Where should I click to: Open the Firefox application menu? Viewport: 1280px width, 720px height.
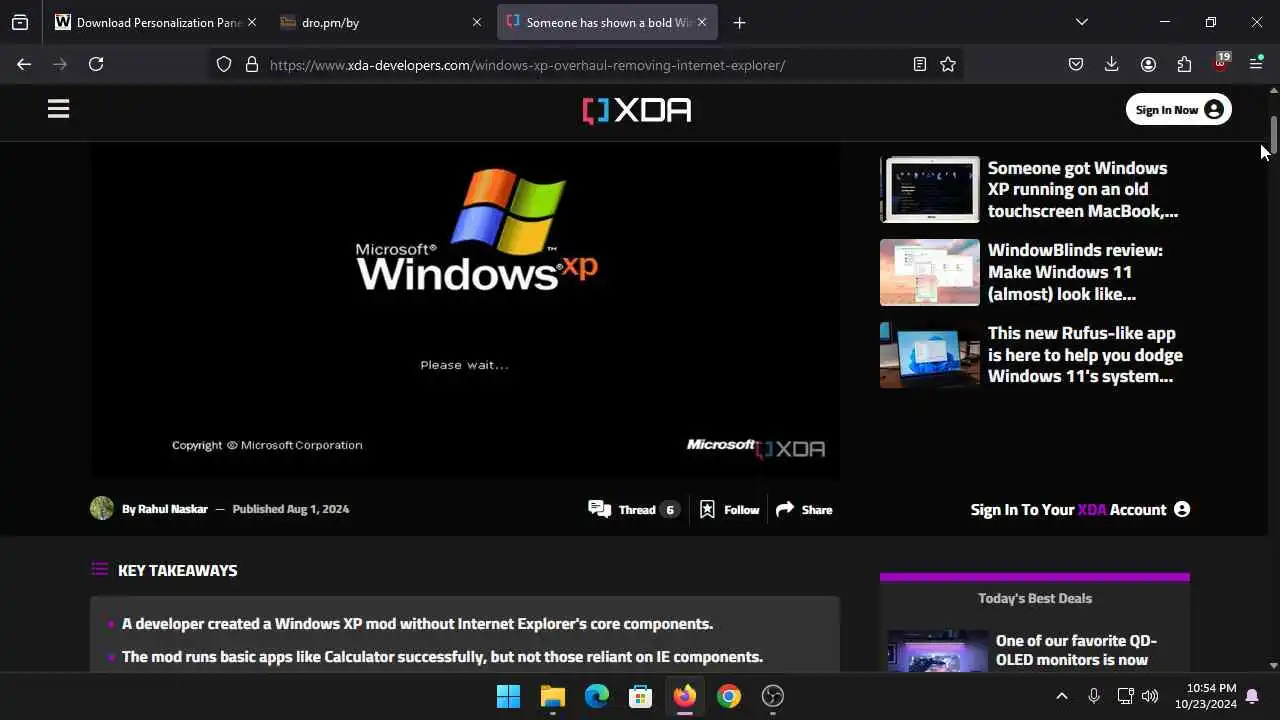1256,64
